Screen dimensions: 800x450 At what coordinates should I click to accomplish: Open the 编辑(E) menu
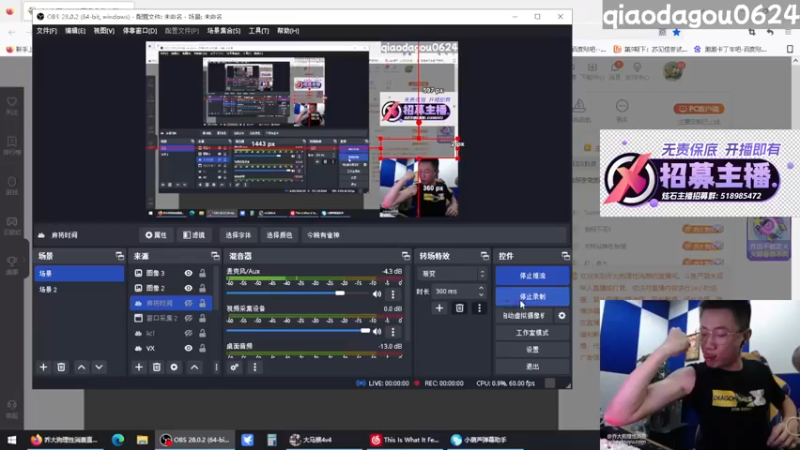75,31
